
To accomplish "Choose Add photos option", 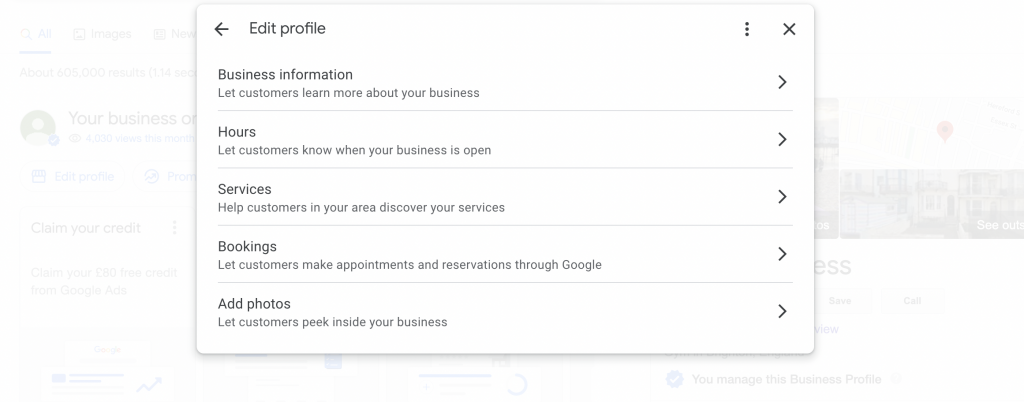I will [254, 303].
